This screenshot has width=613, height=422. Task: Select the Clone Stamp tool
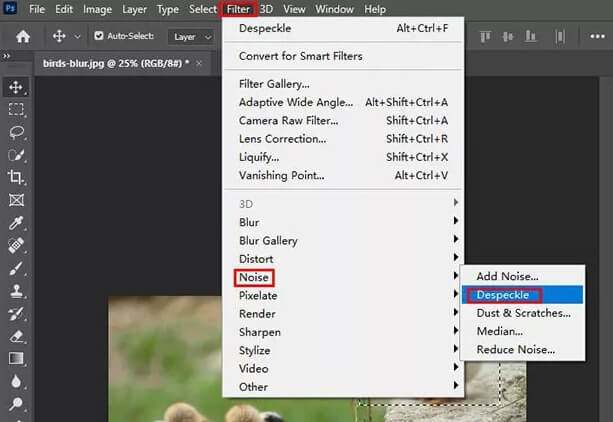point(16,291)
